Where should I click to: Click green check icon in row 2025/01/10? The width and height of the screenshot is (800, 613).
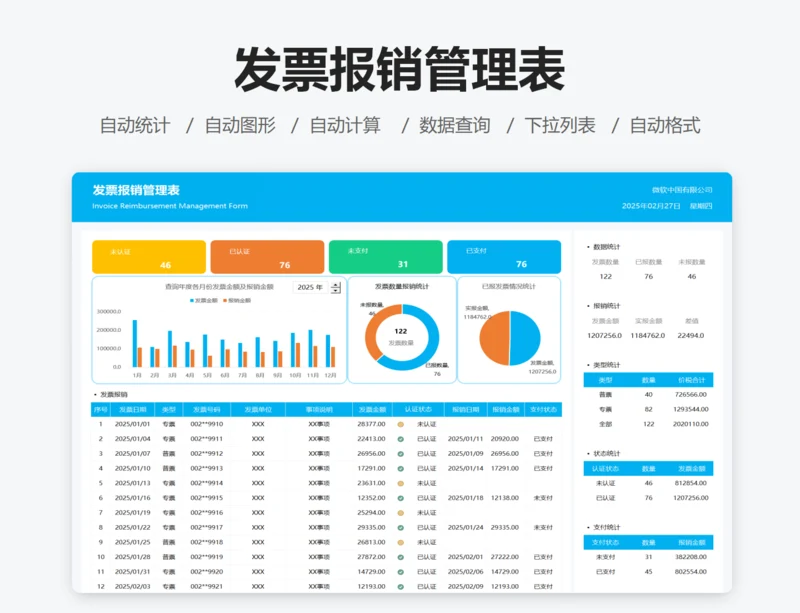pyautogui.click(x=401, y=469)
